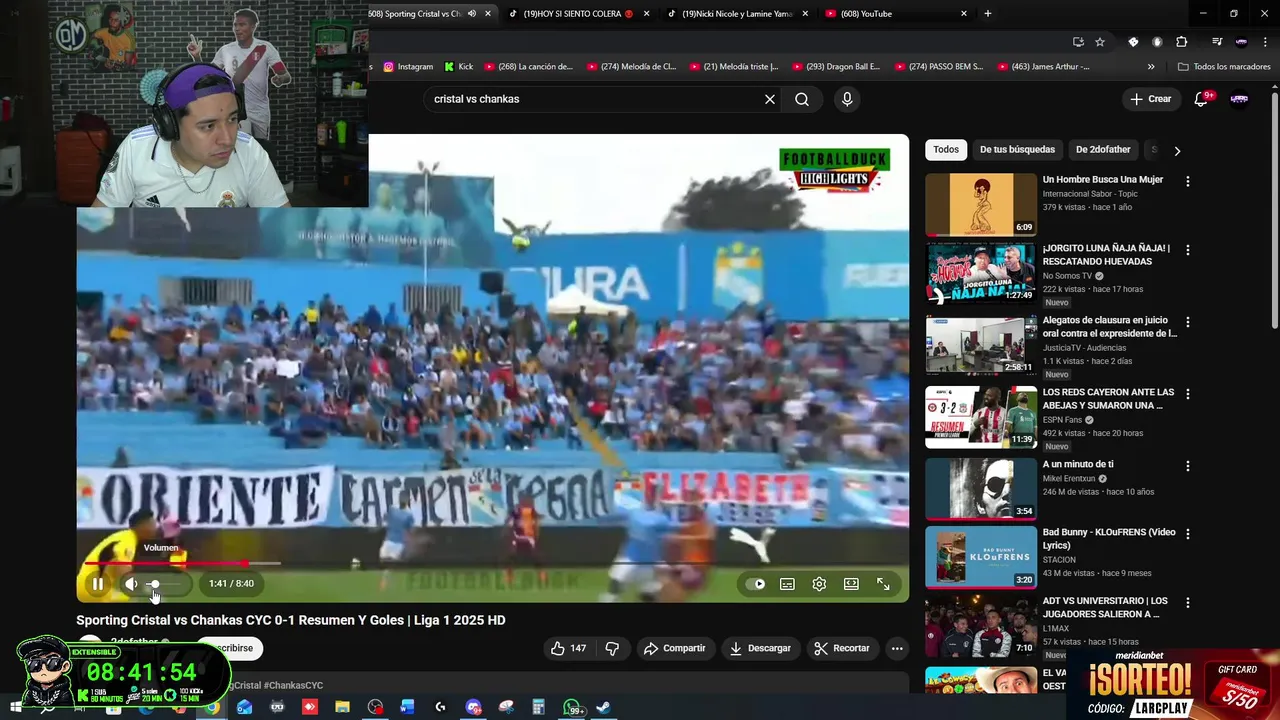Click the install app icon in the address bar
Image resolution: width=1280 pixels, height=720 pixels.
click(x=1078, y=42)
